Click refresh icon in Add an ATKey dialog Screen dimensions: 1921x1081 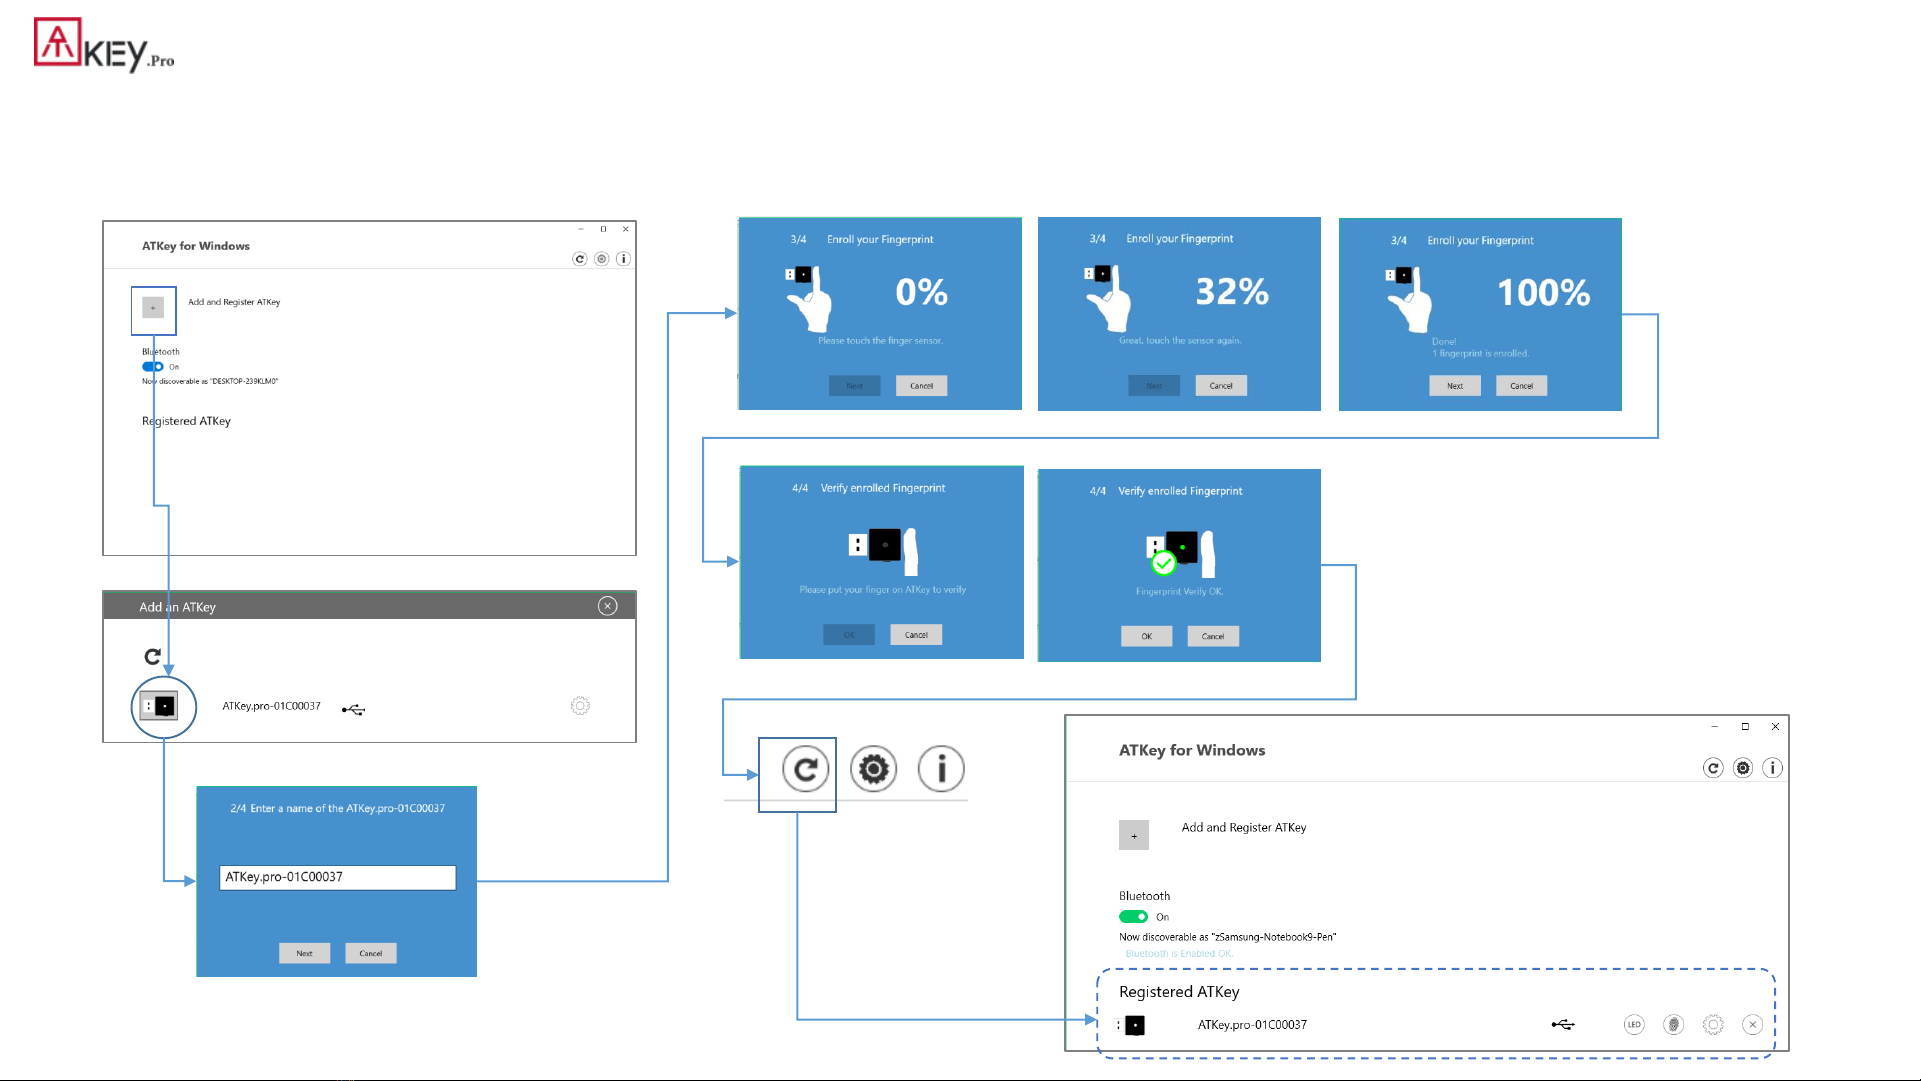(152, 657)
